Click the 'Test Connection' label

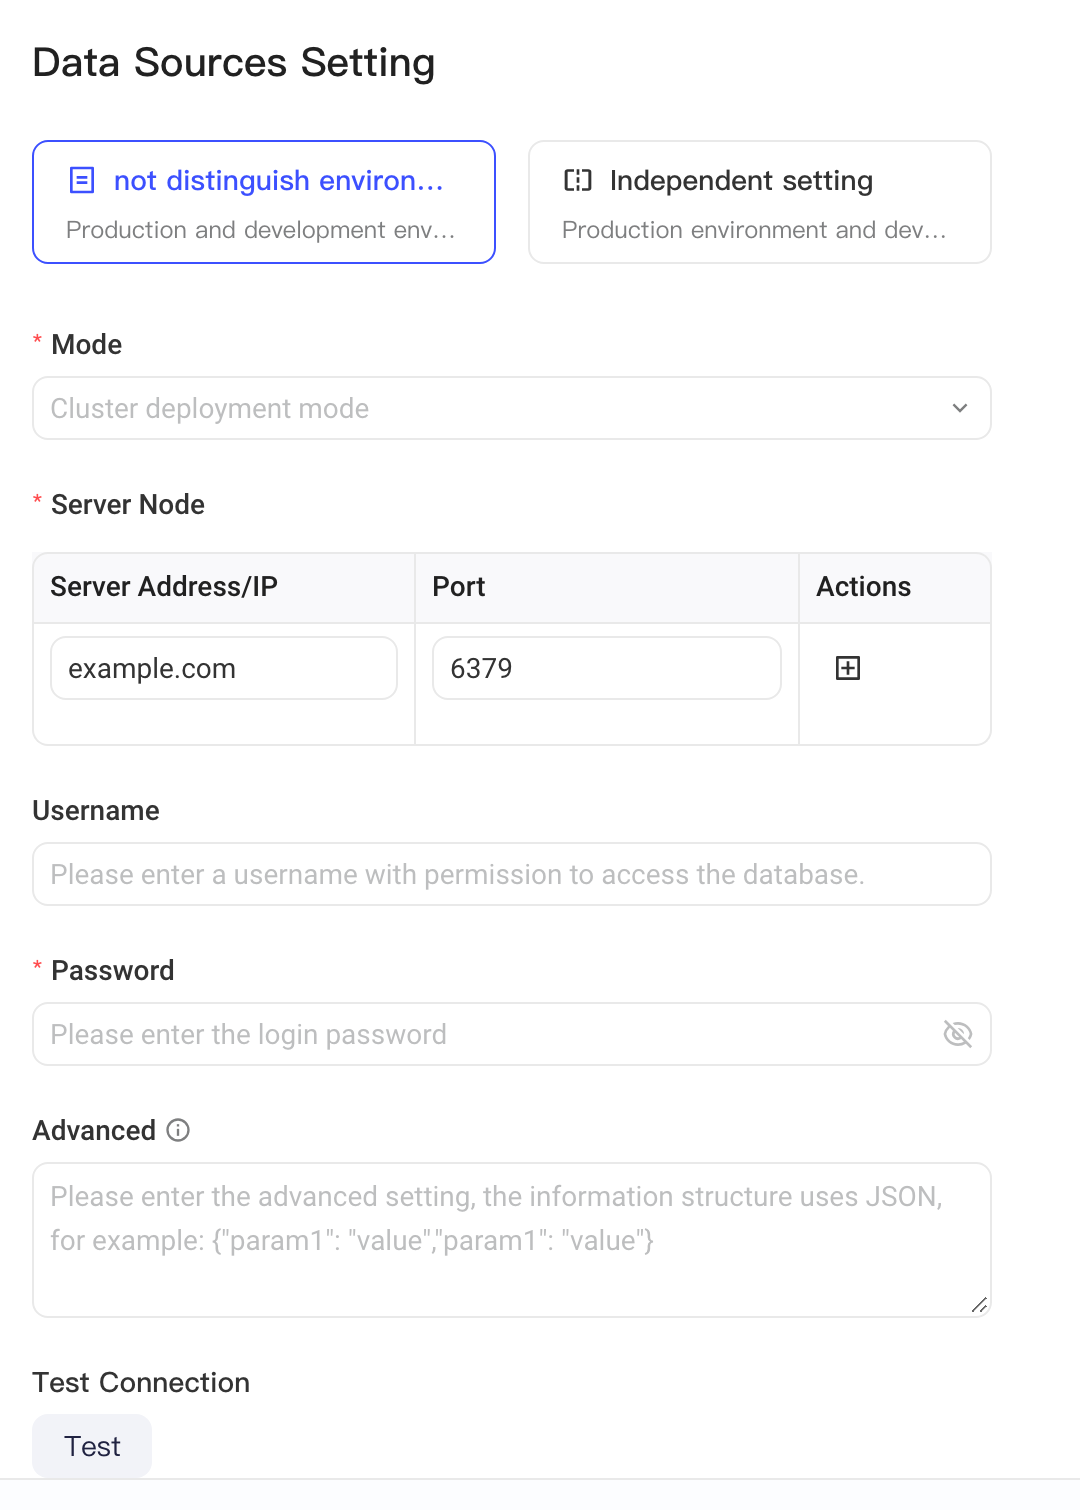coord(141,1382)
